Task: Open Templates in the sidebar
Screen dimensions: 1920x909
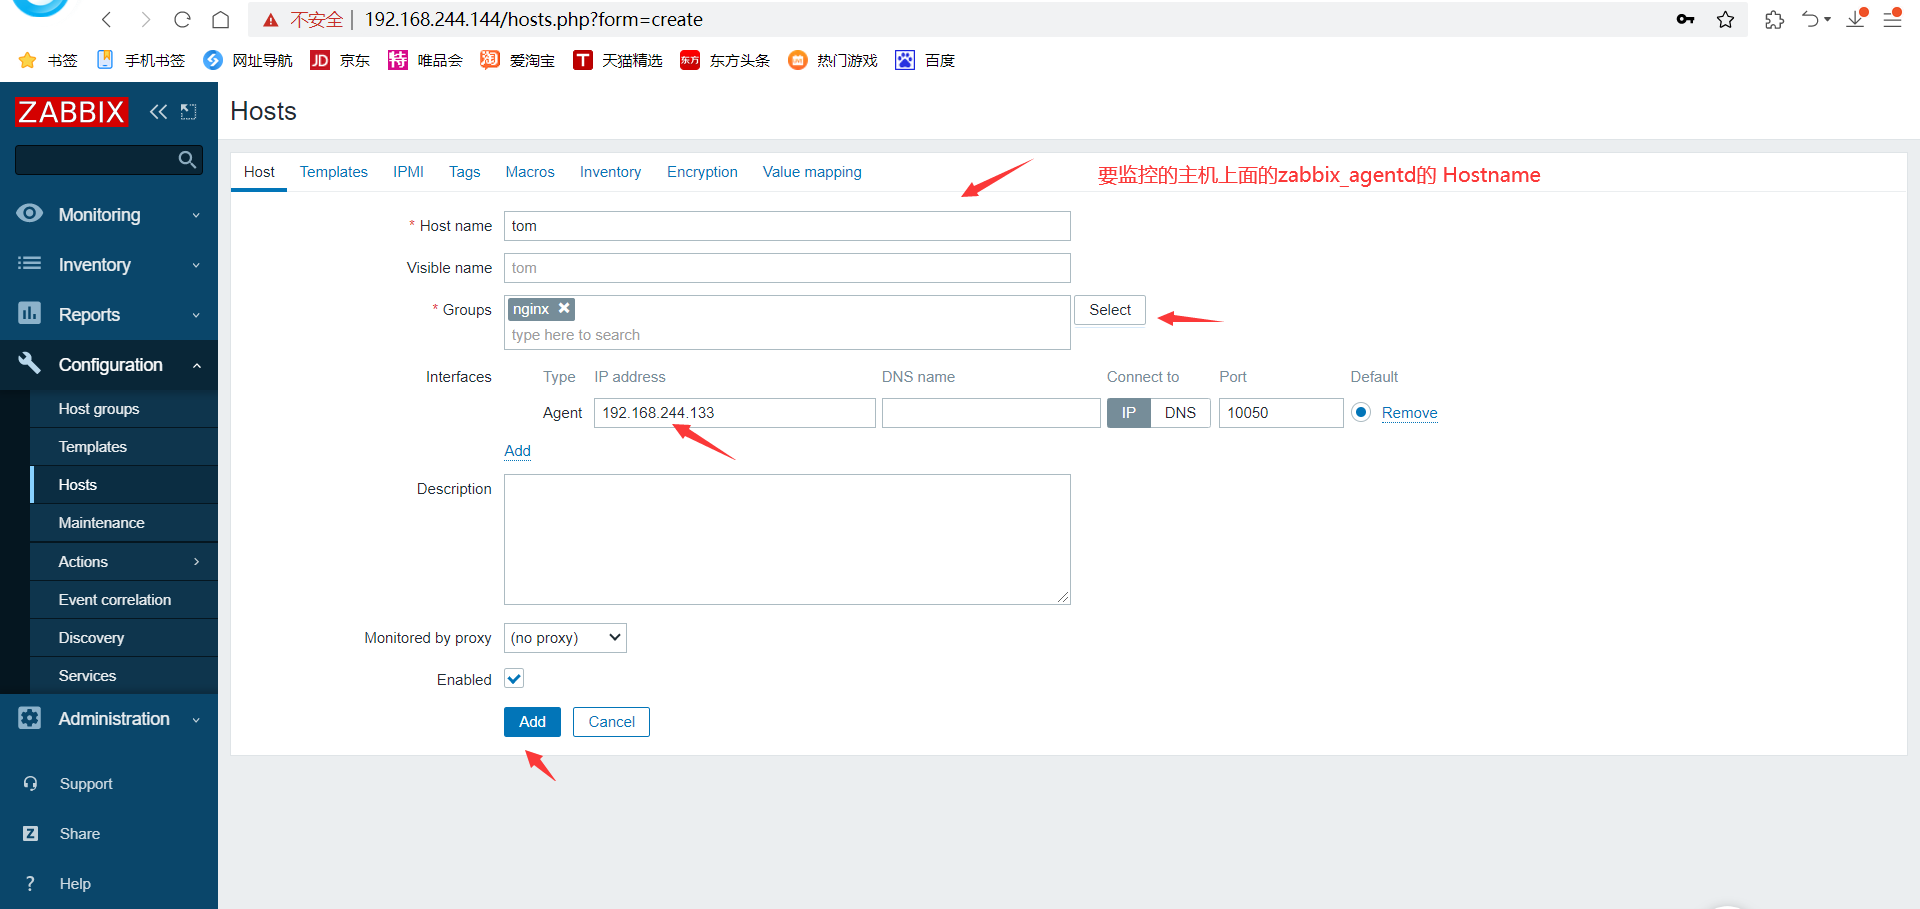Action: point(124,447)
